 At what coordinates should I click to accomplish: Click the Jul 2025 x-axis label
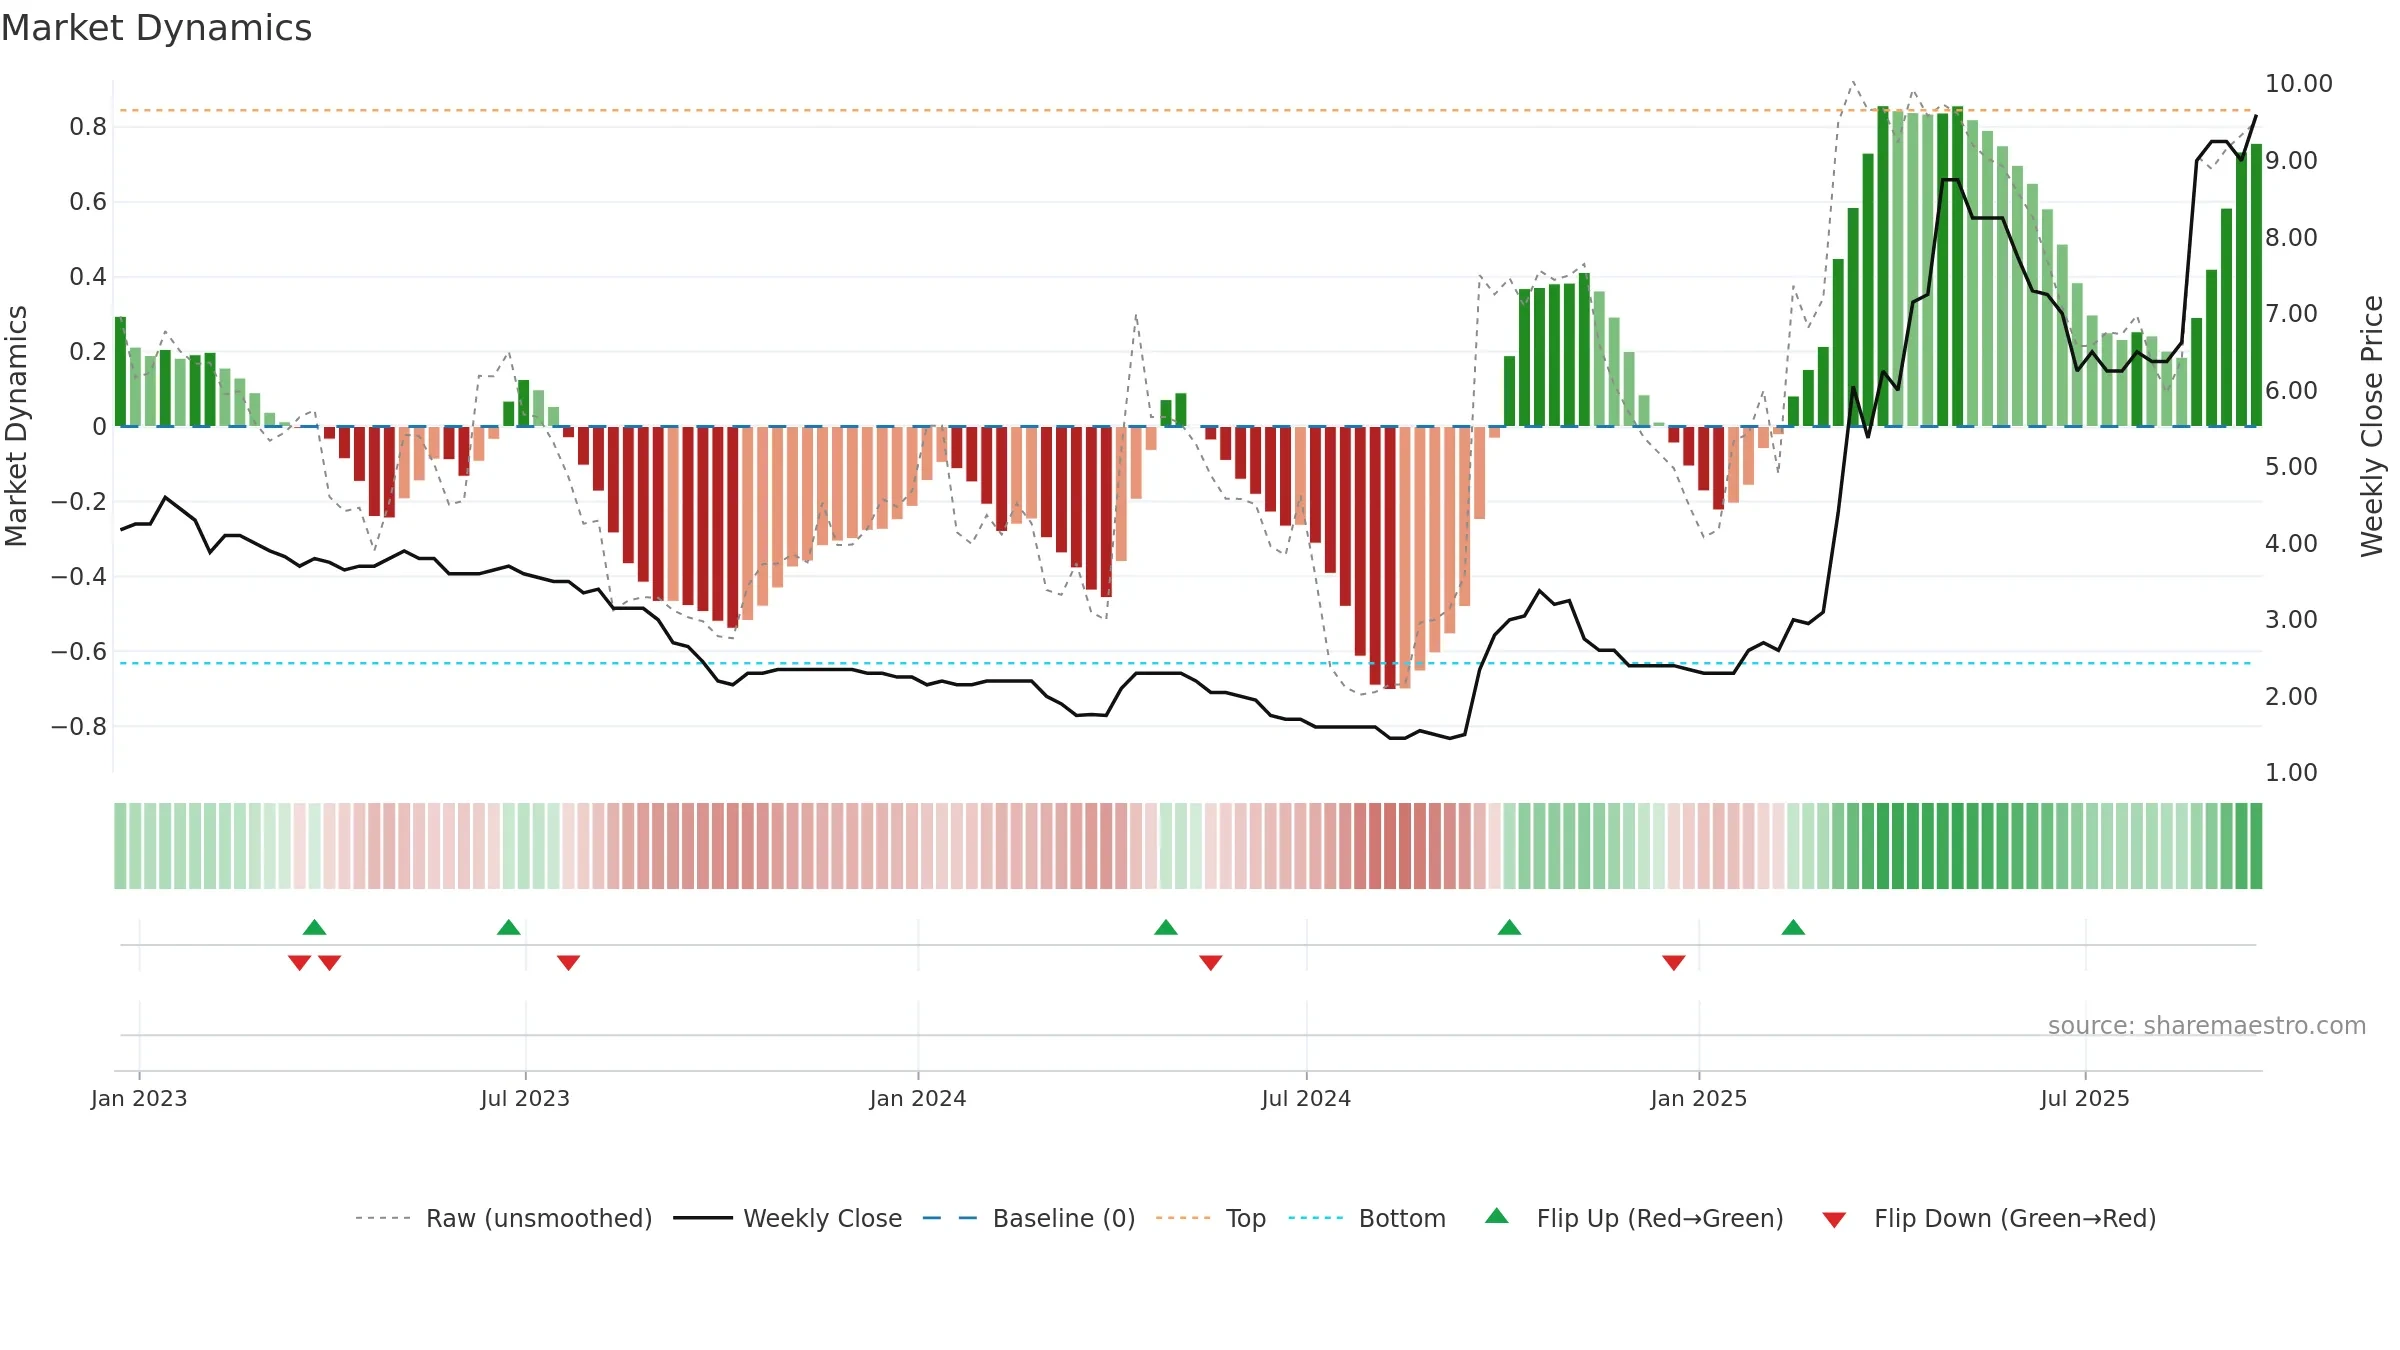(x=2085, y=1098)
